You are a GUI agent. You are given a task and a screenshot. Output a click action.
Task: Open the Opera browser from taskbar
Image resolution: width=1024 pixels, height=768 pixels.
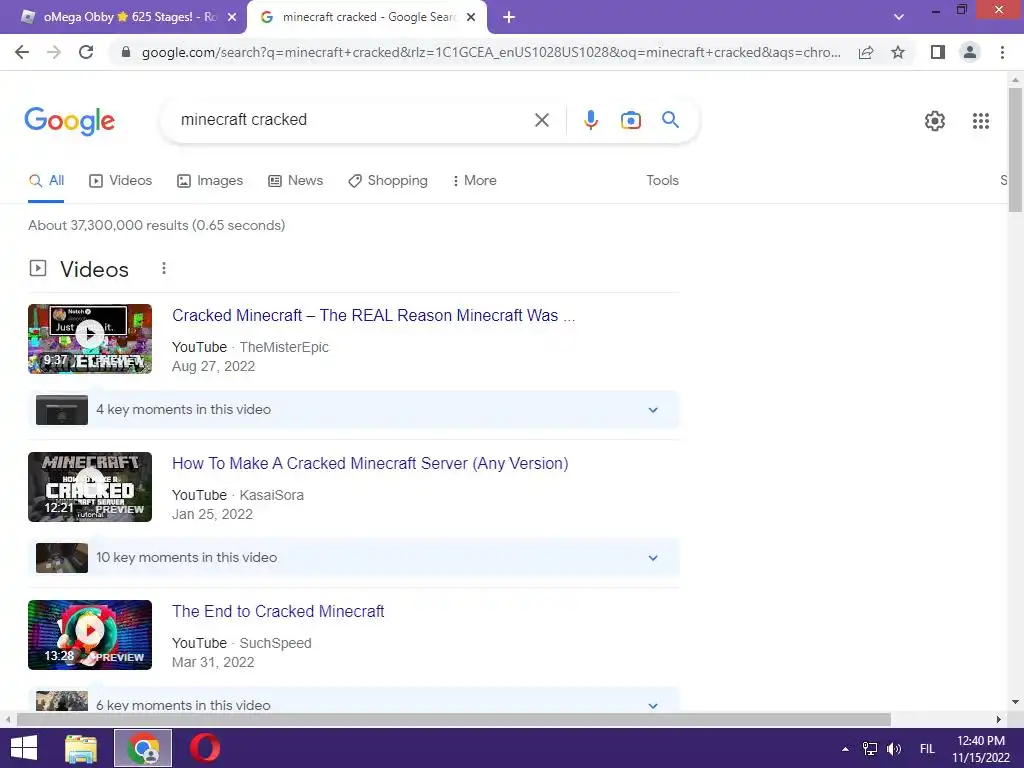click(204, 748)
